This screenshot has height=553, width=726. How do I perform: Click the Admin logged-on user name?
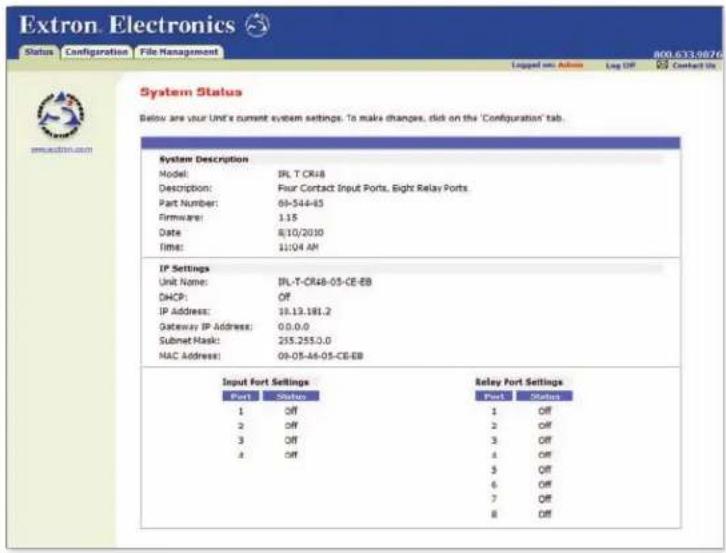570,65
